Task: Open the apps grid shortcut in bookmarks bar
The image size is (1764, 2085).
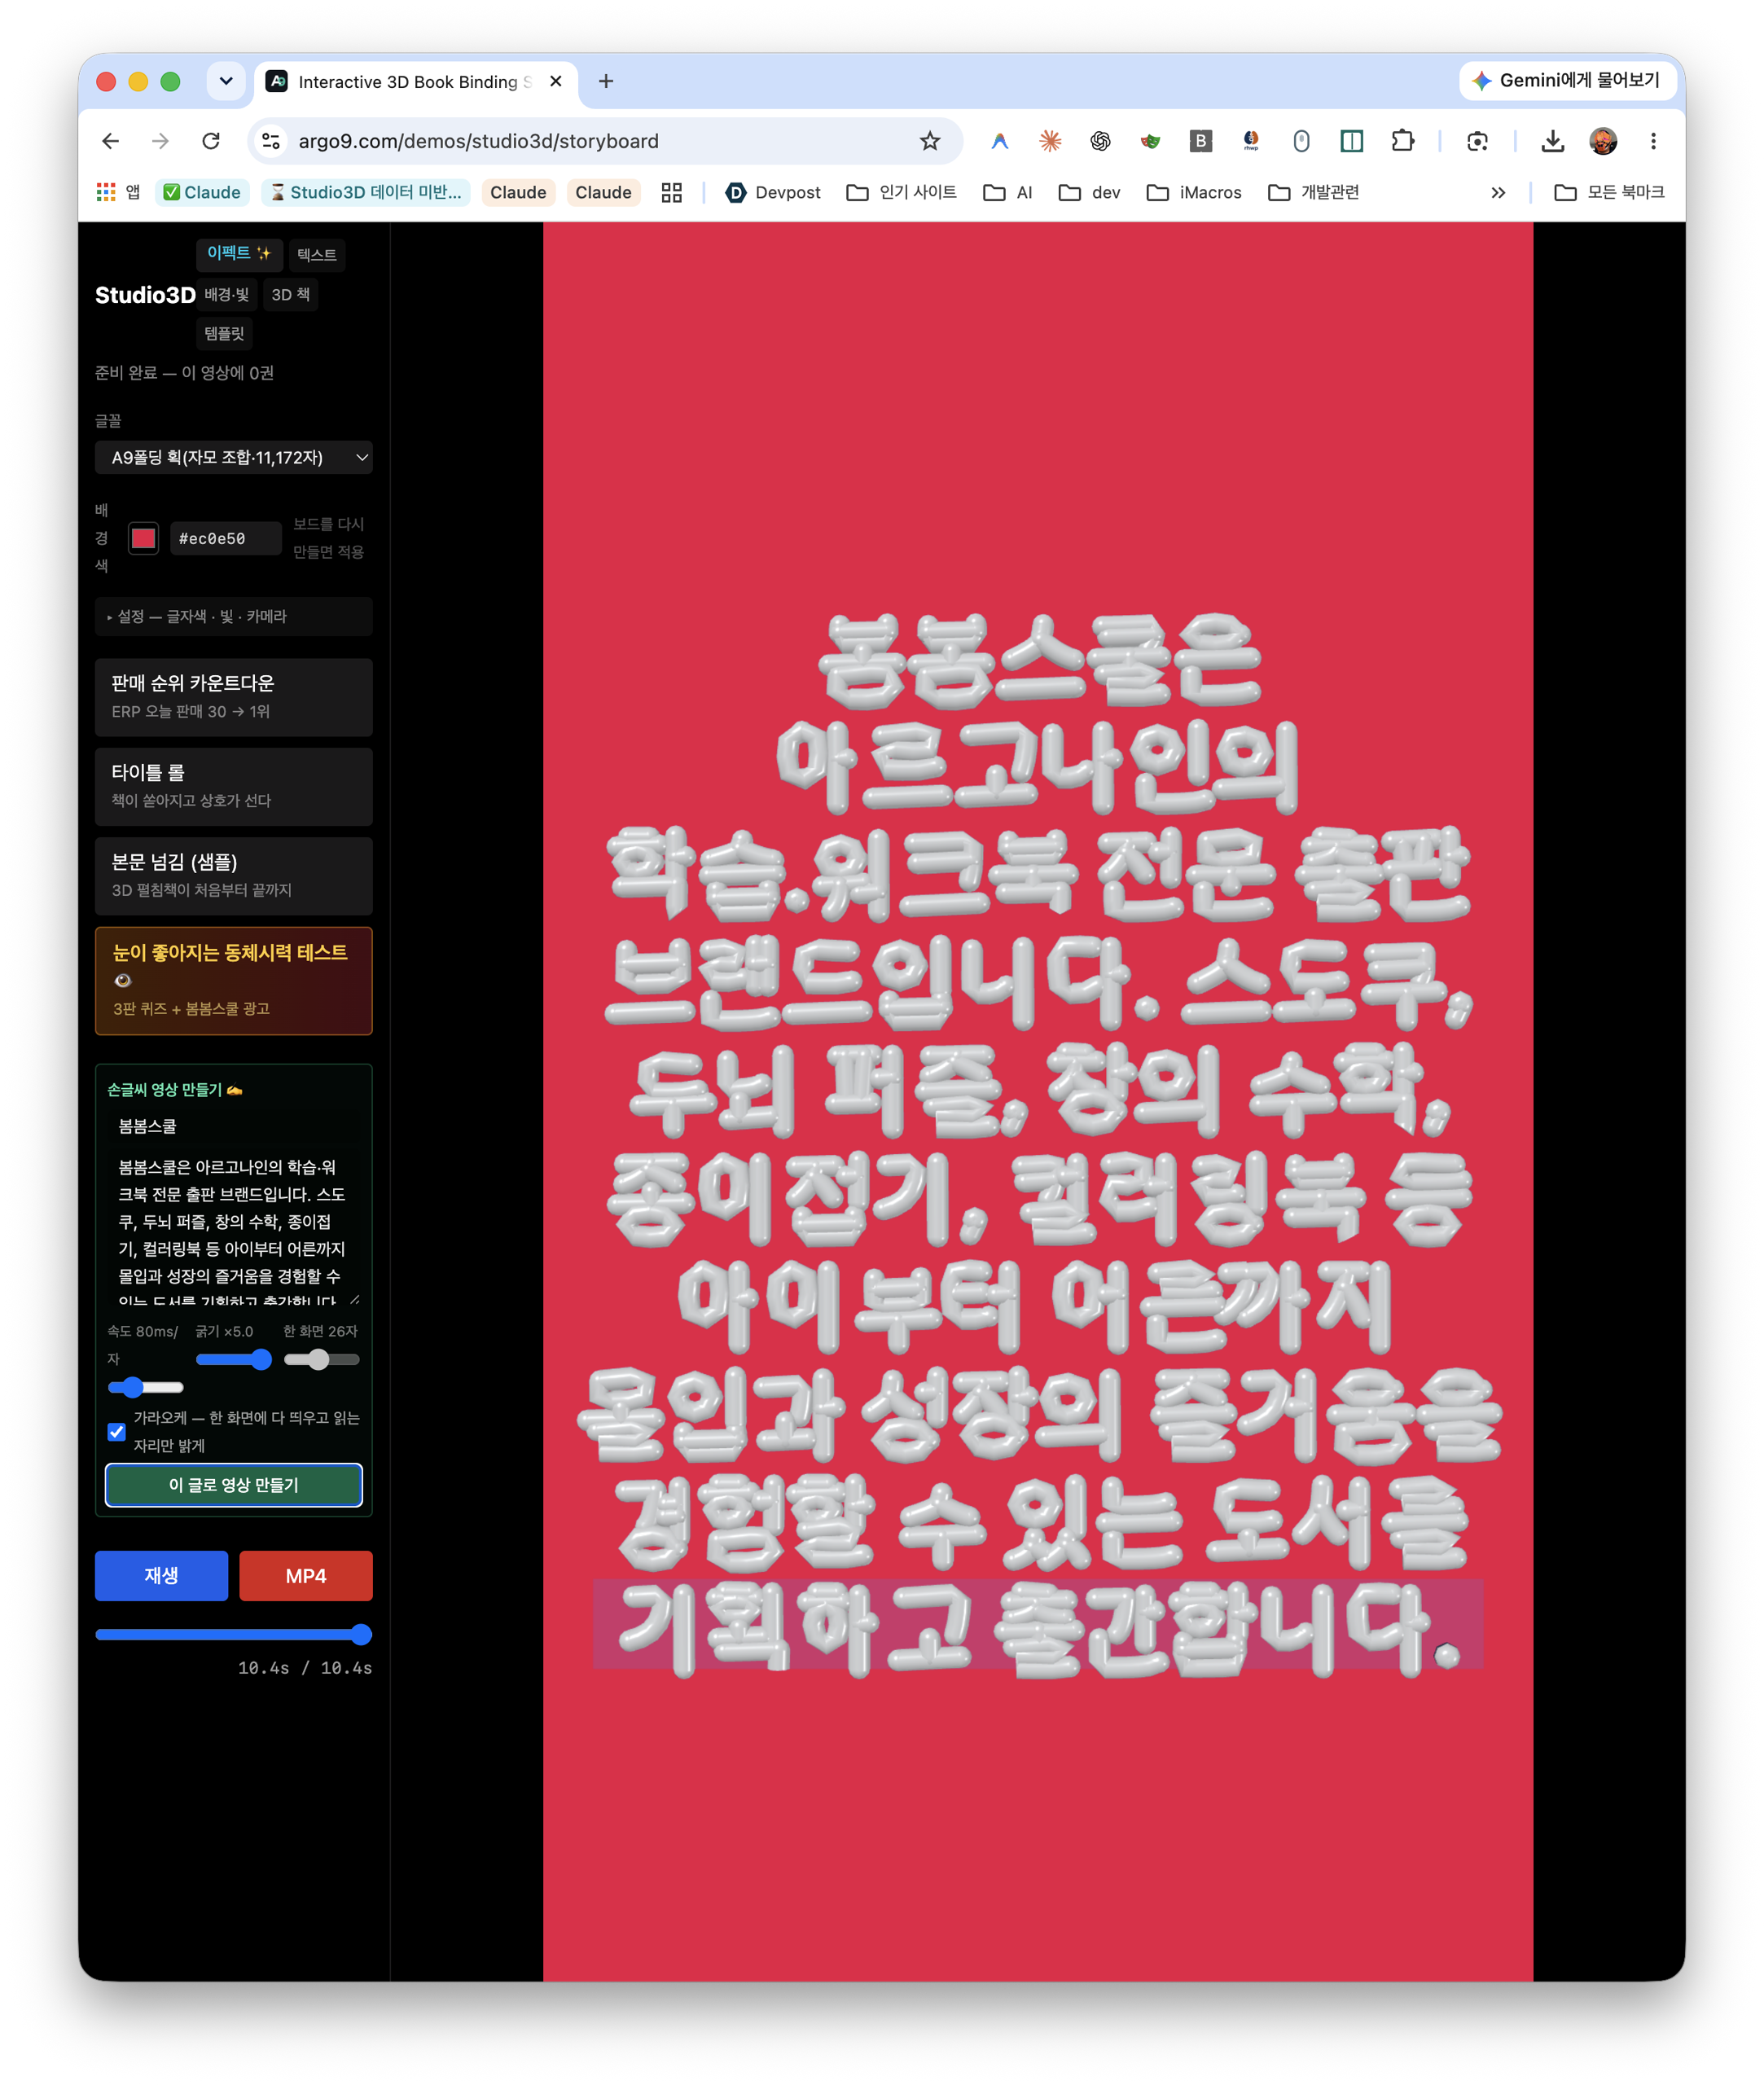Action: [x=118, y=192]
